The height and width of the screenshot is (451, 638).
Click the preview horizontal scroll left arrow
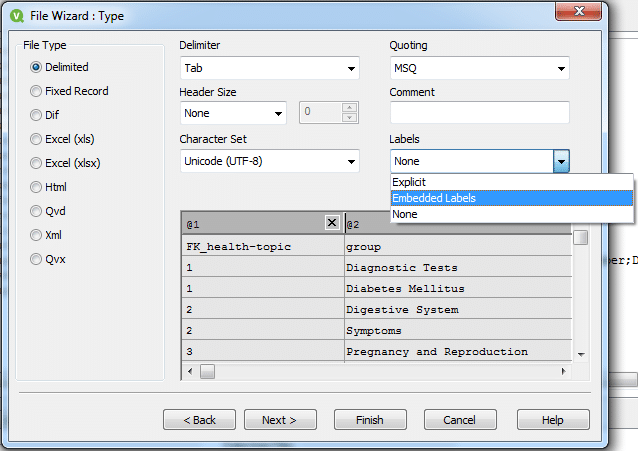190,371
